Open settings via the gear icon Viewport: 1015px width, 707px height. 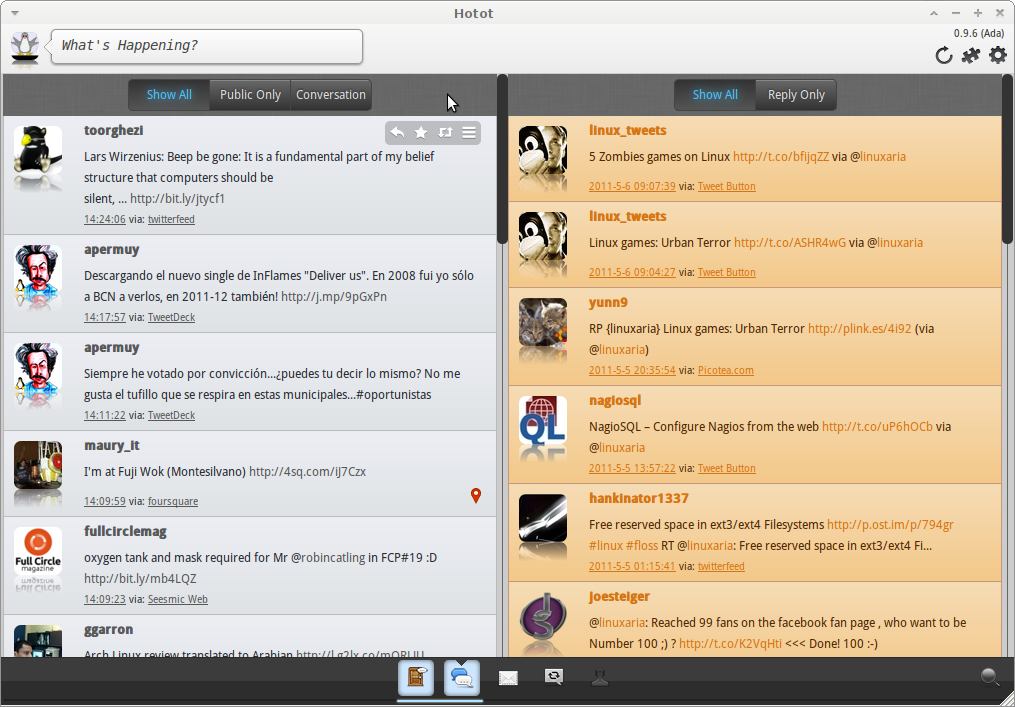click(x=998, y=55)
